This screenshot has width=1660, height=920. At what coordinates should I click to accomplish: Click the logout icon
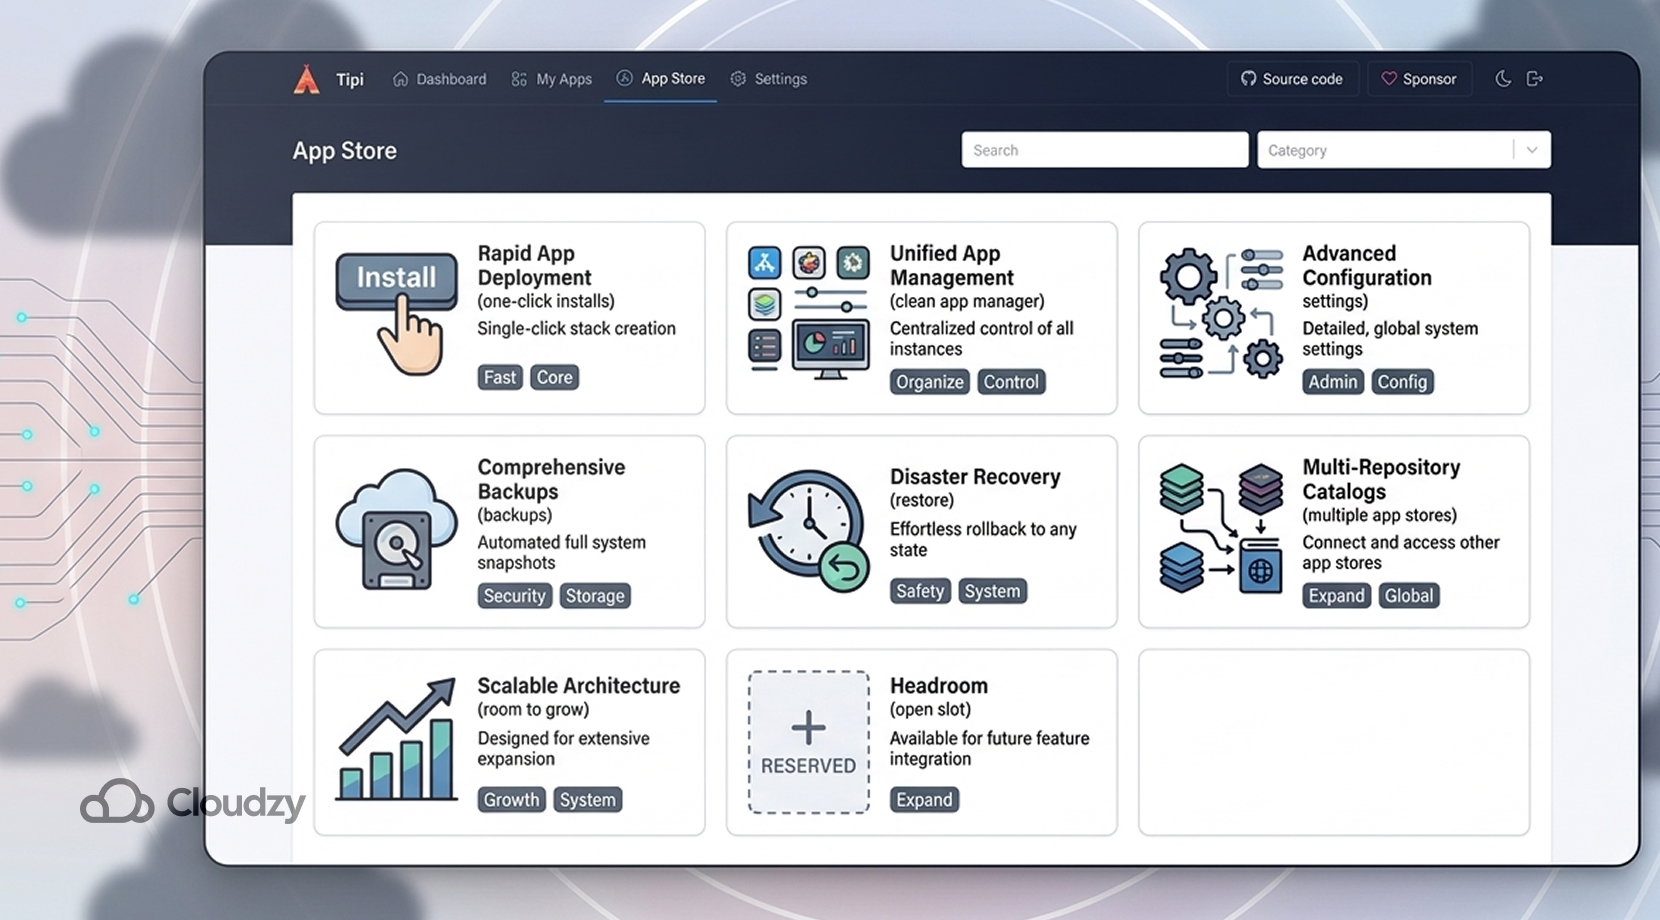pos(1536,78)
